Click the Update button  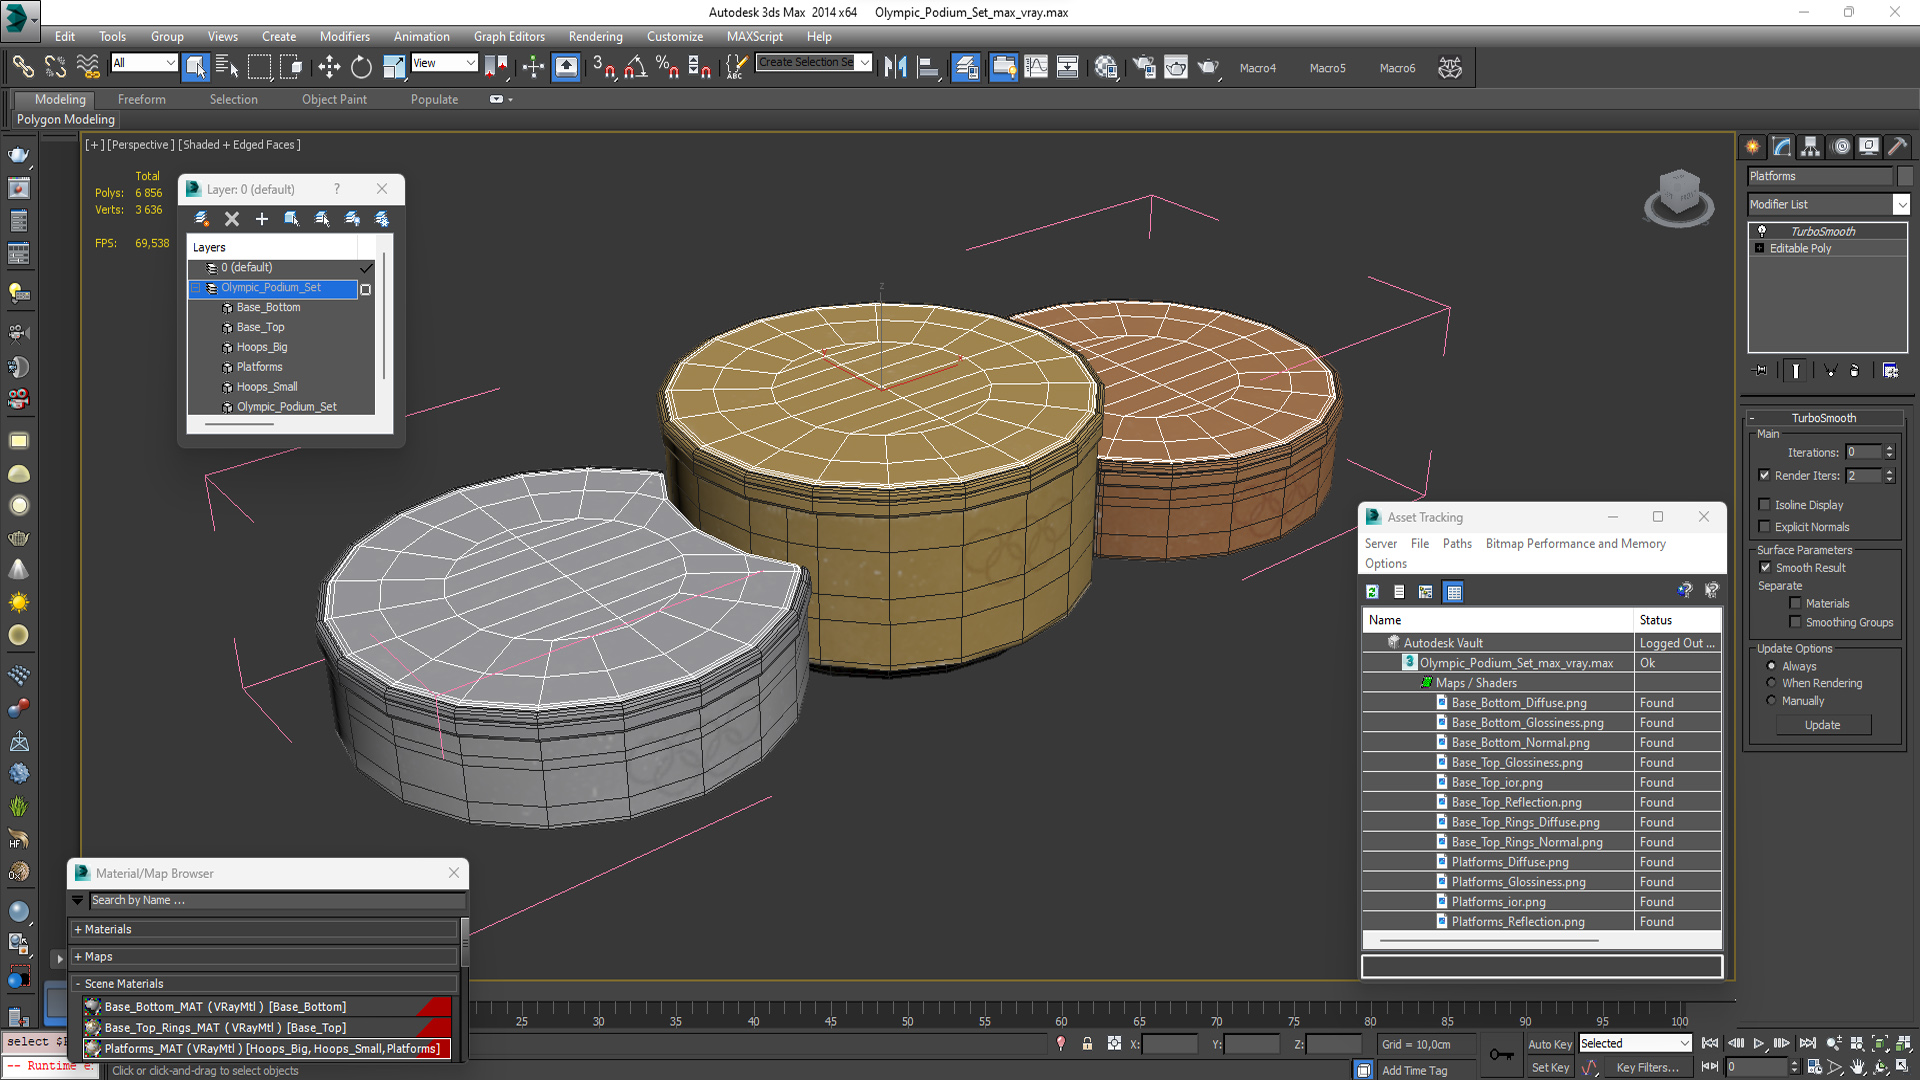pyautogui.click(x=1822, y=725)
